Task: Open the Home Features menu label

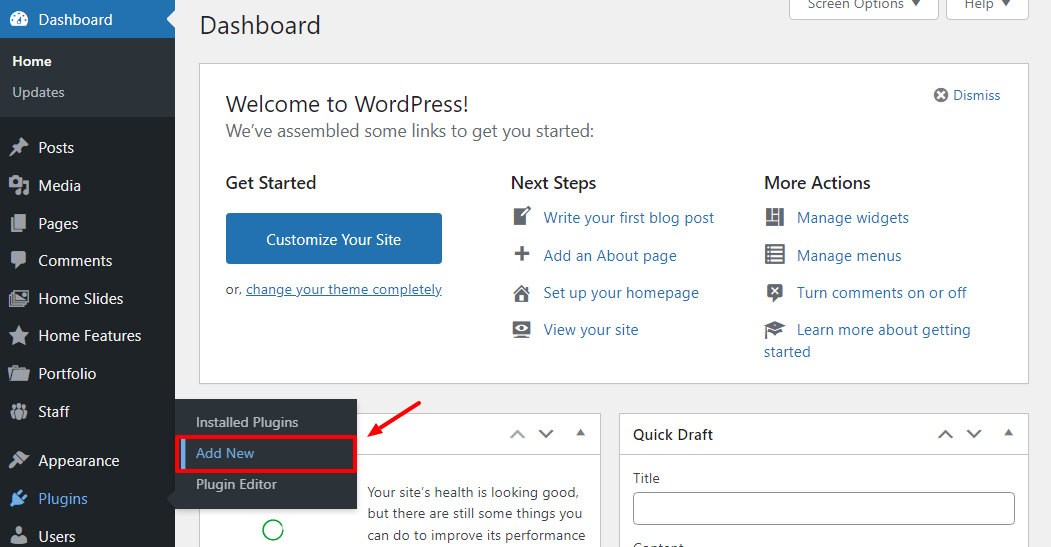Action: (90, 336)
